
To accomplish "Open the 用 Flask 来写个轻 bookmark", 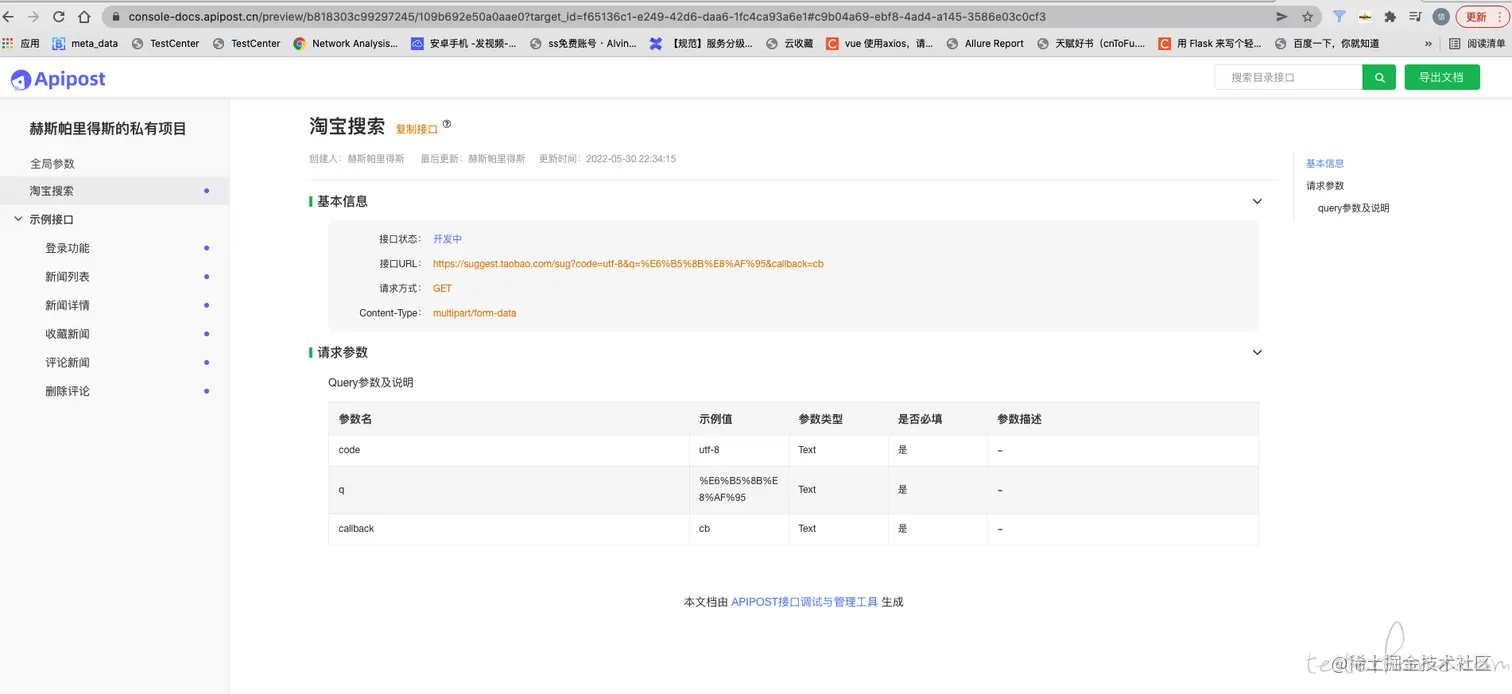I will (x=1210, y=43).
